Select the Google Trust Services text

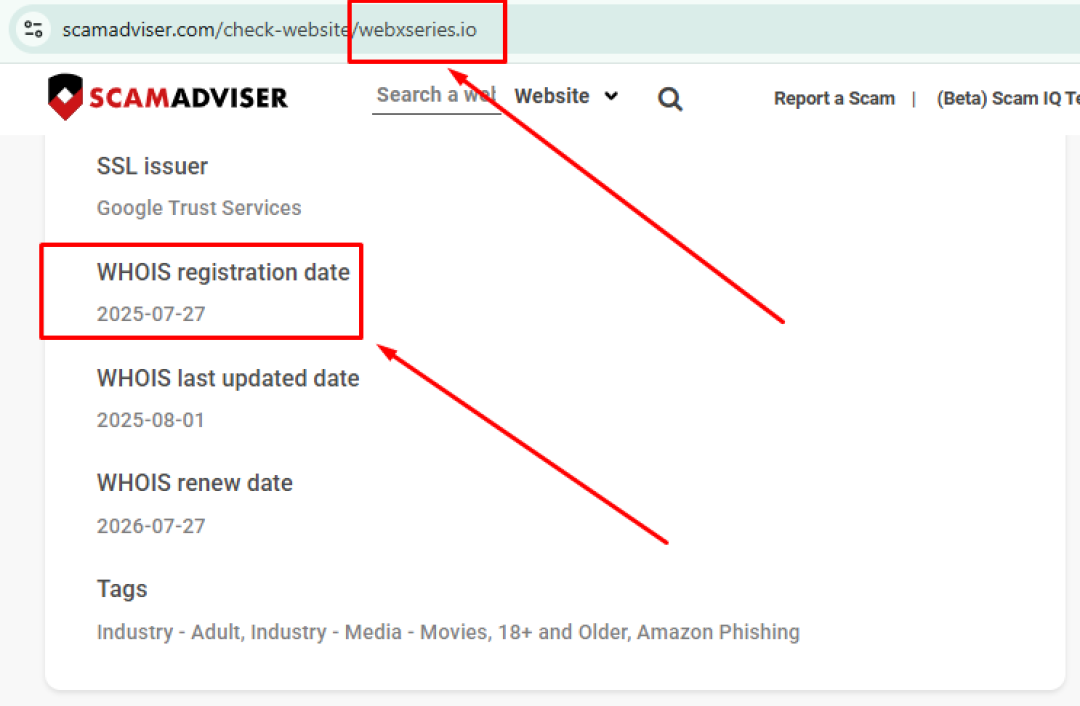(x=199, y=207)
